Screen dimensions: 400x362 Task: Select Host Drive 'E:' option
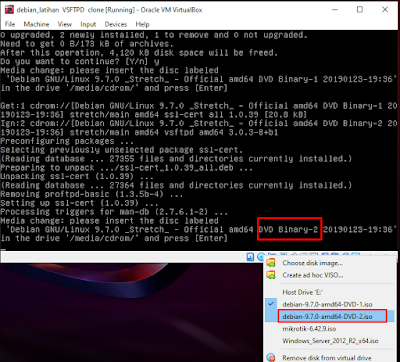[x=302, y=292]
